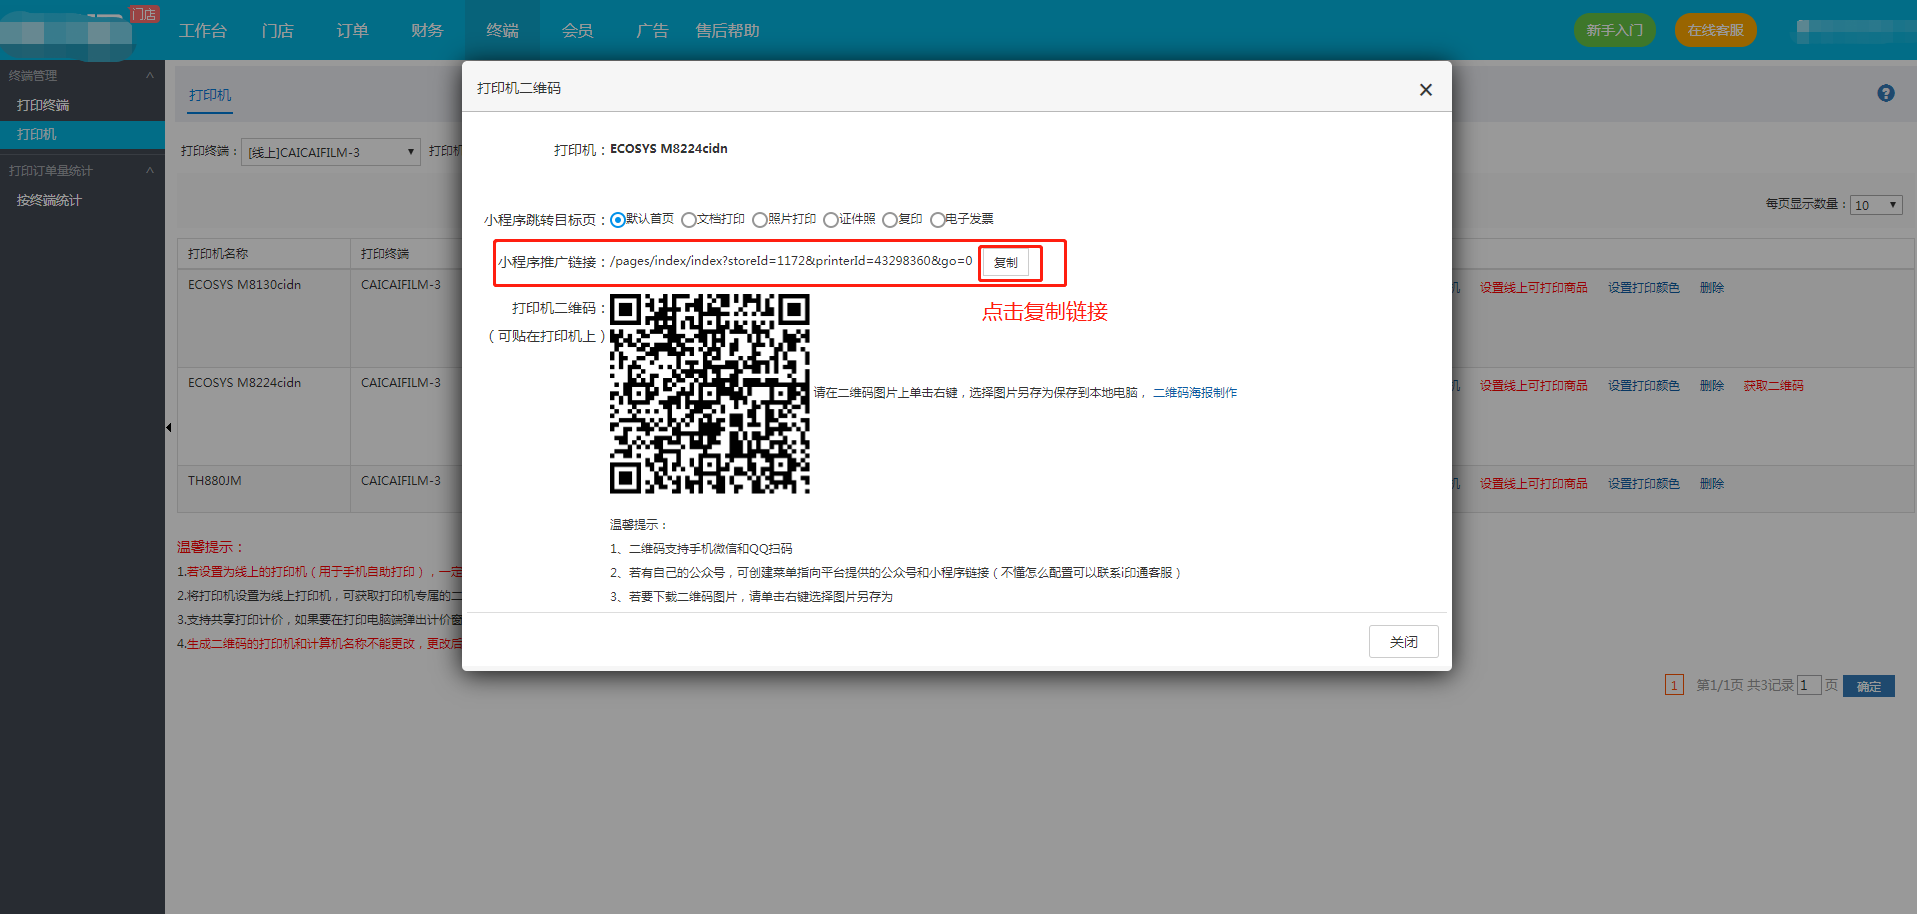Open the 财务 top menu
This screenshot has height=914, width=1917.
(x=427, y=31)
